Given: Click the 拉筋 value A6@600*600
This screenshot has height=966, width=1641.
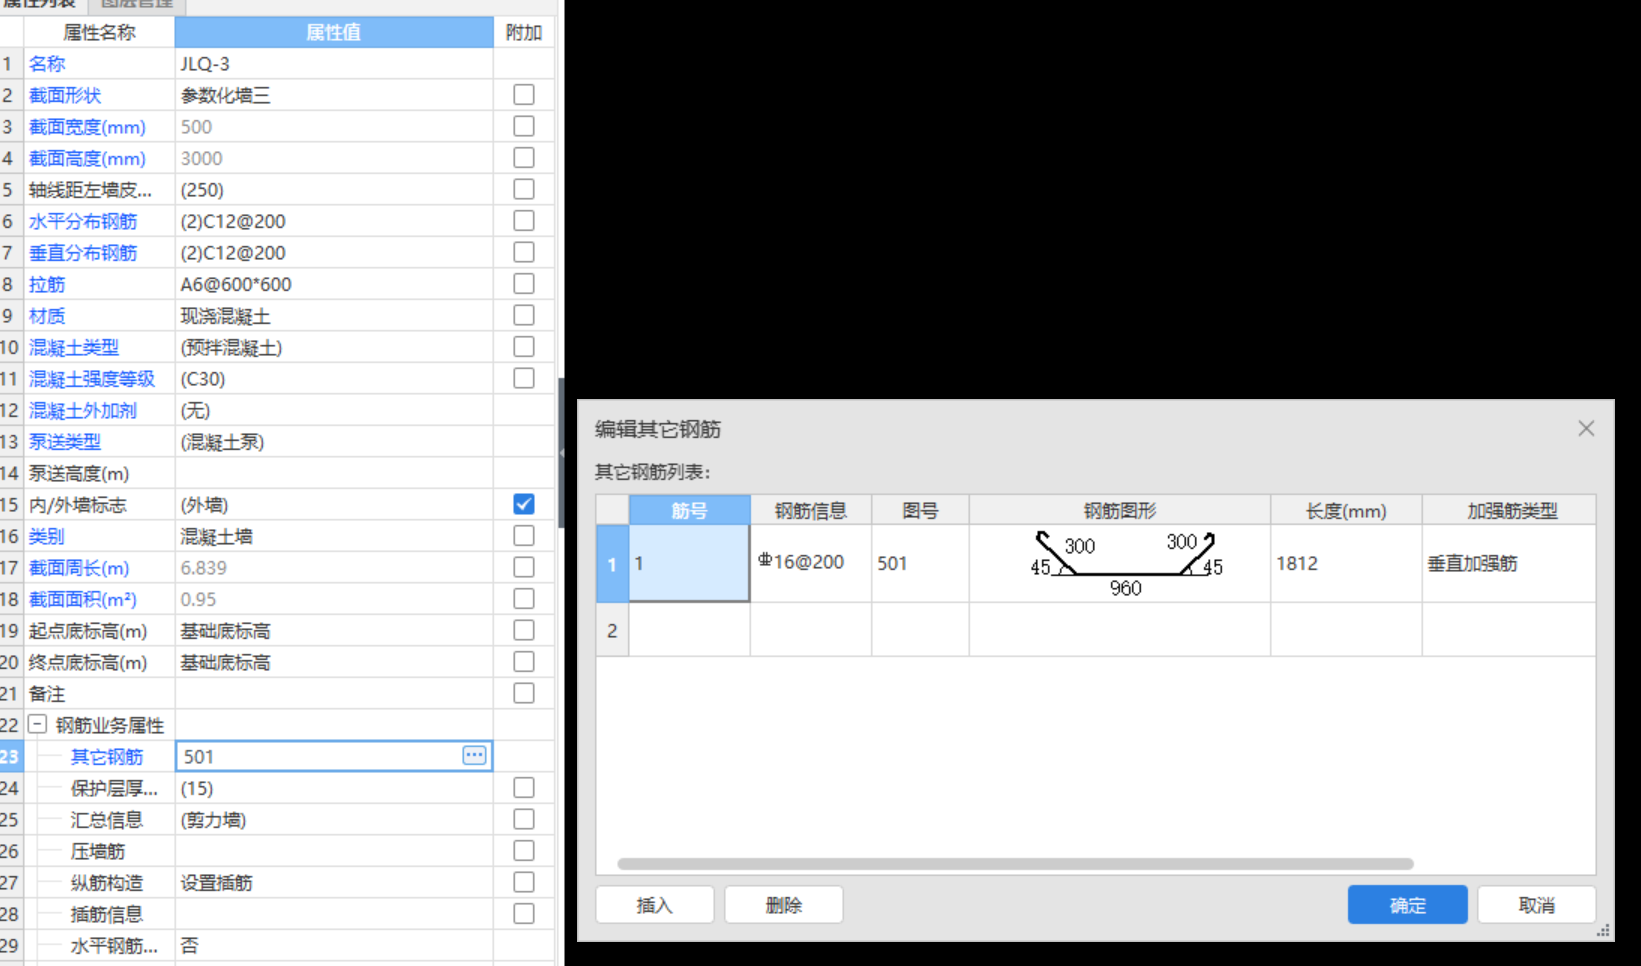Looking at the screenshot, I should 334,284.
